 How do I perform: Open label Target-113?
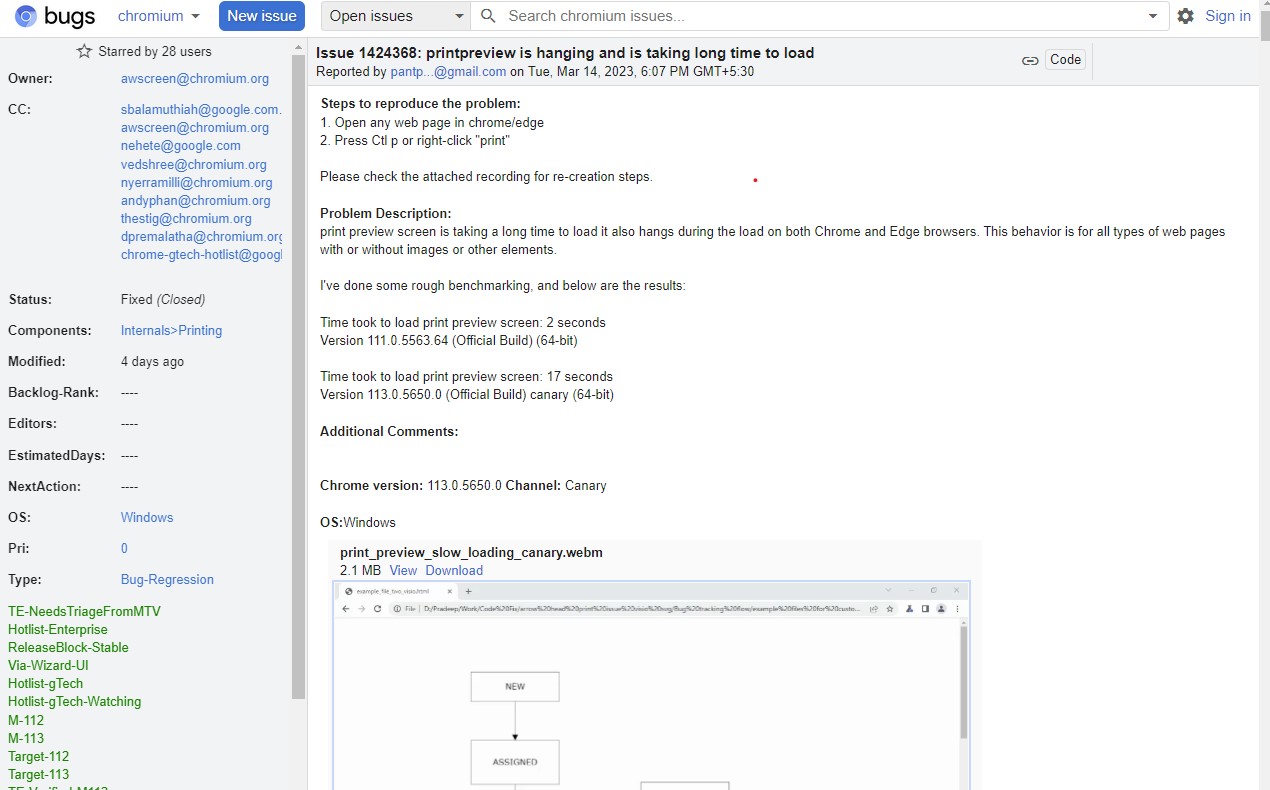[39, 775]
